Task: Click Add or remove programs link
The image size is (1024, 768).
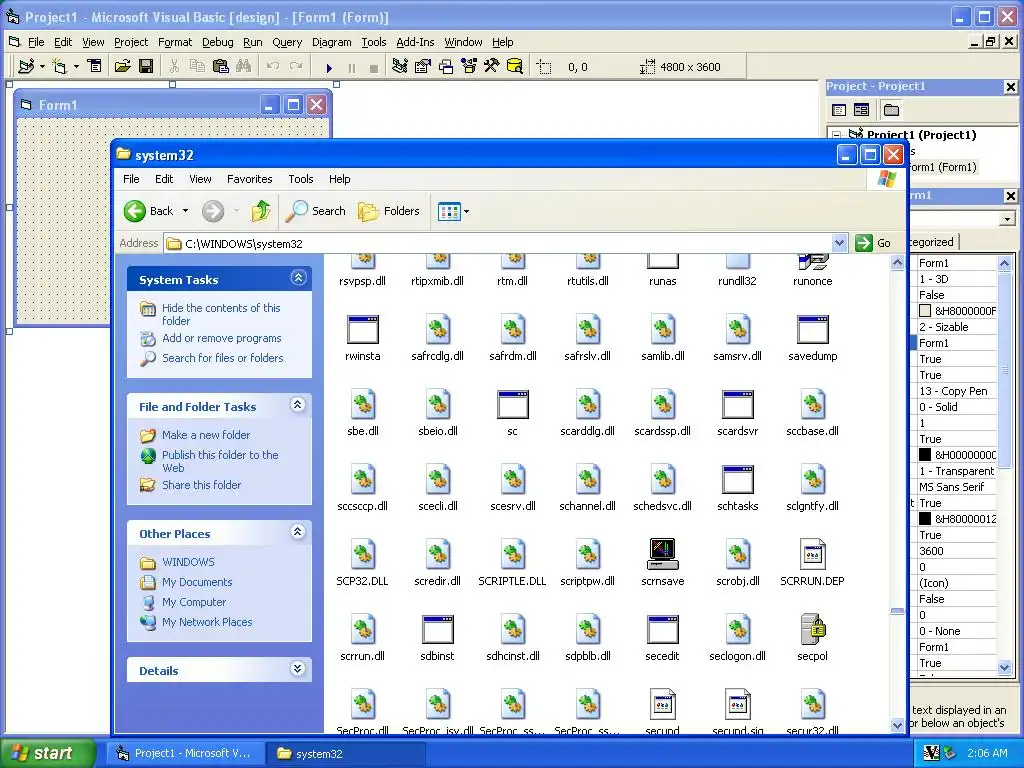Action: (221, 338)
